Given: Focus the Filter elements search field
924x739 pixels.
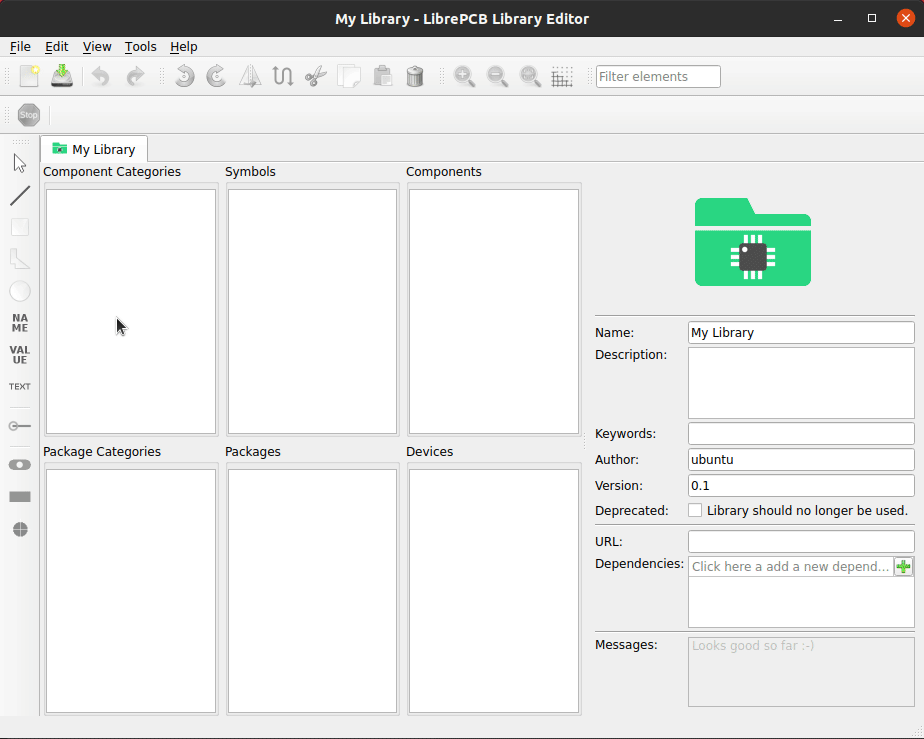Looking at the screenshot, I should tap(658, 77).
